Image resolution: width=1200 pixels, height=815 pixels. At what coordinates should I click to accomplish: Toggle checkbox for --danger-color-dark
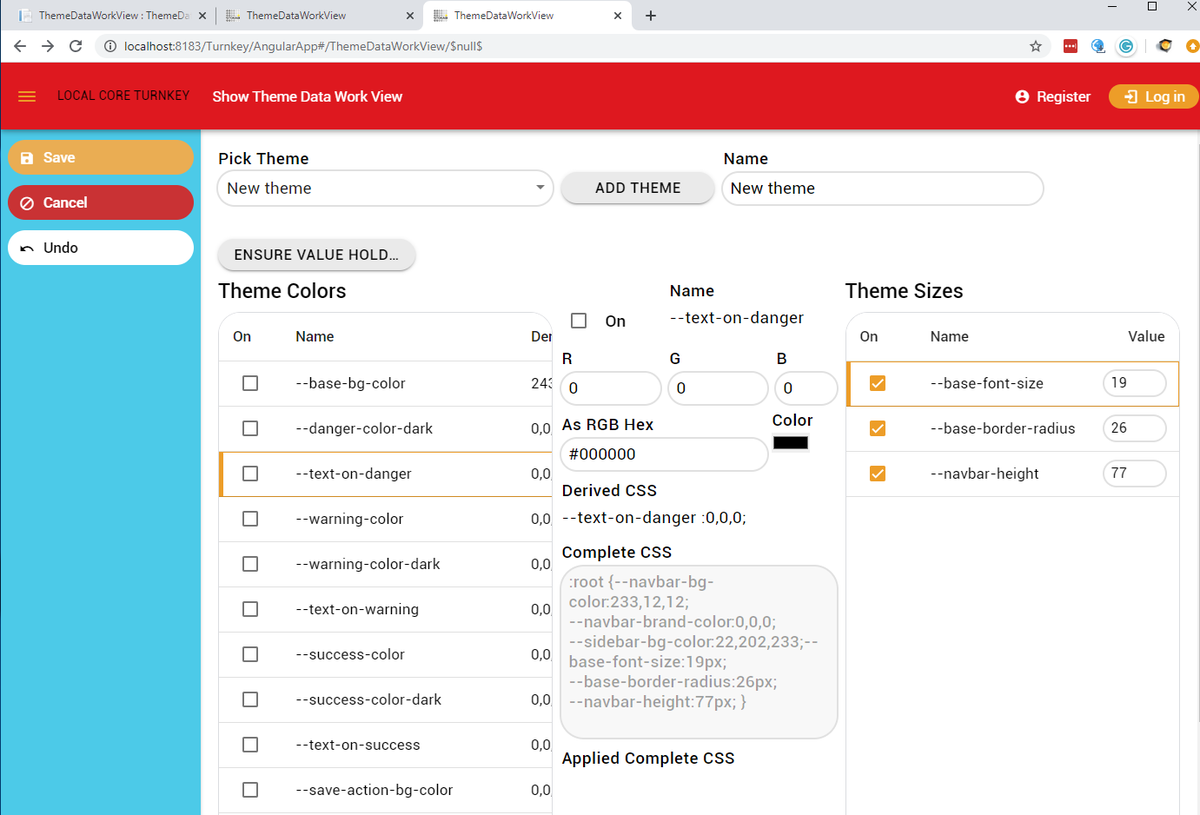point(250,428)
